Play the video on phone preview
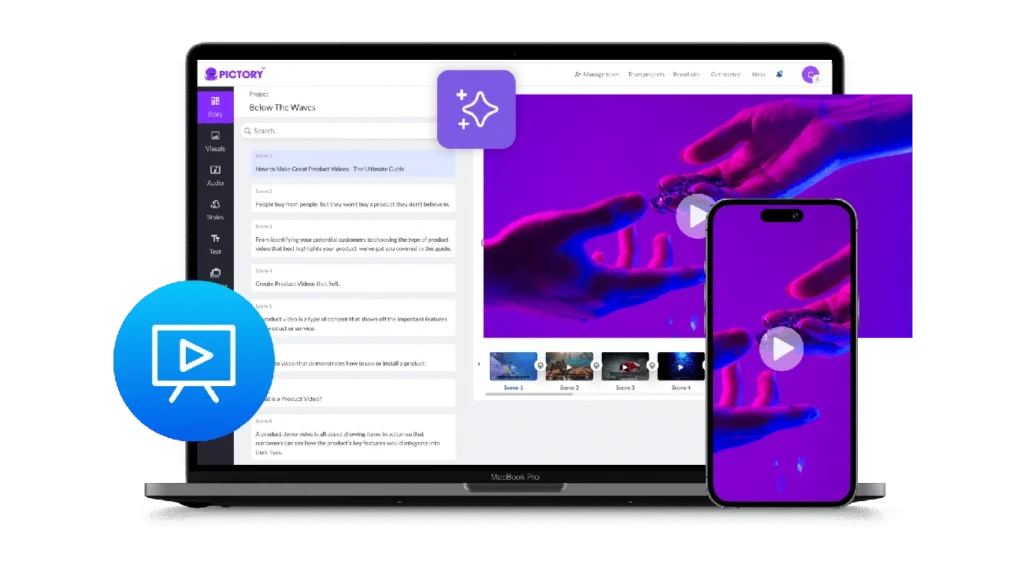 click(x=781, y=348)
